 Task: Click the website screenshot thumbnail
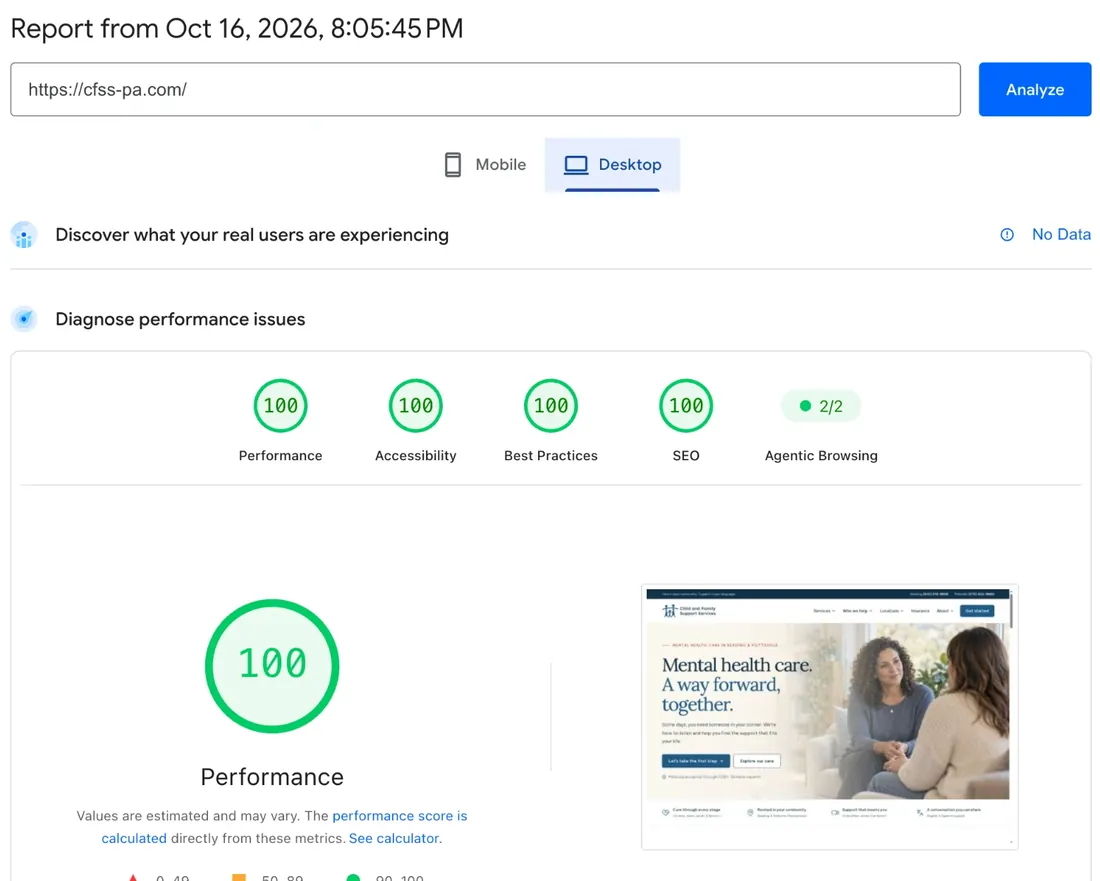tap(829, 717)
